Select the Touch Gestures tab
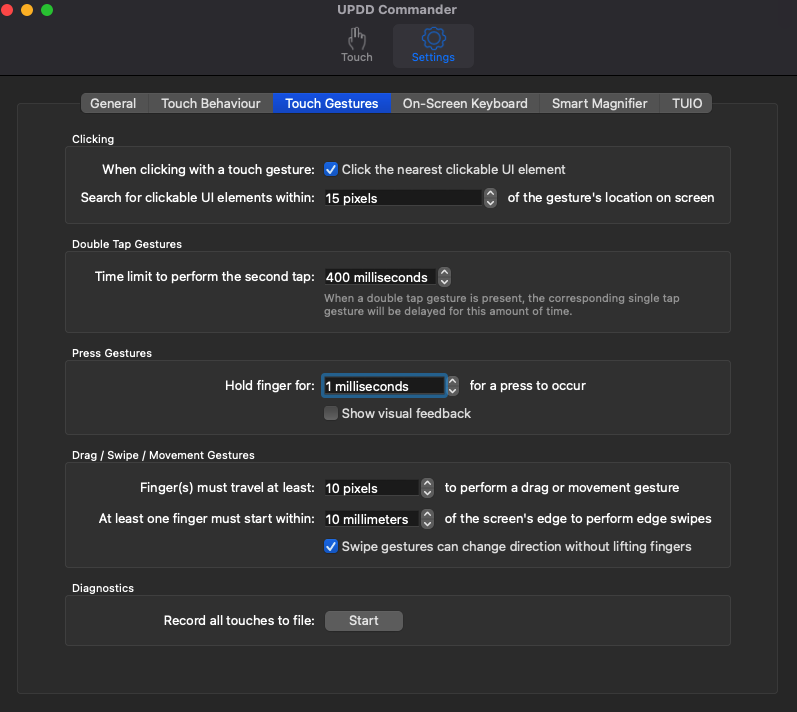This screenshot has width=797, height=712. pyautogui.click(x=332, y=103)
